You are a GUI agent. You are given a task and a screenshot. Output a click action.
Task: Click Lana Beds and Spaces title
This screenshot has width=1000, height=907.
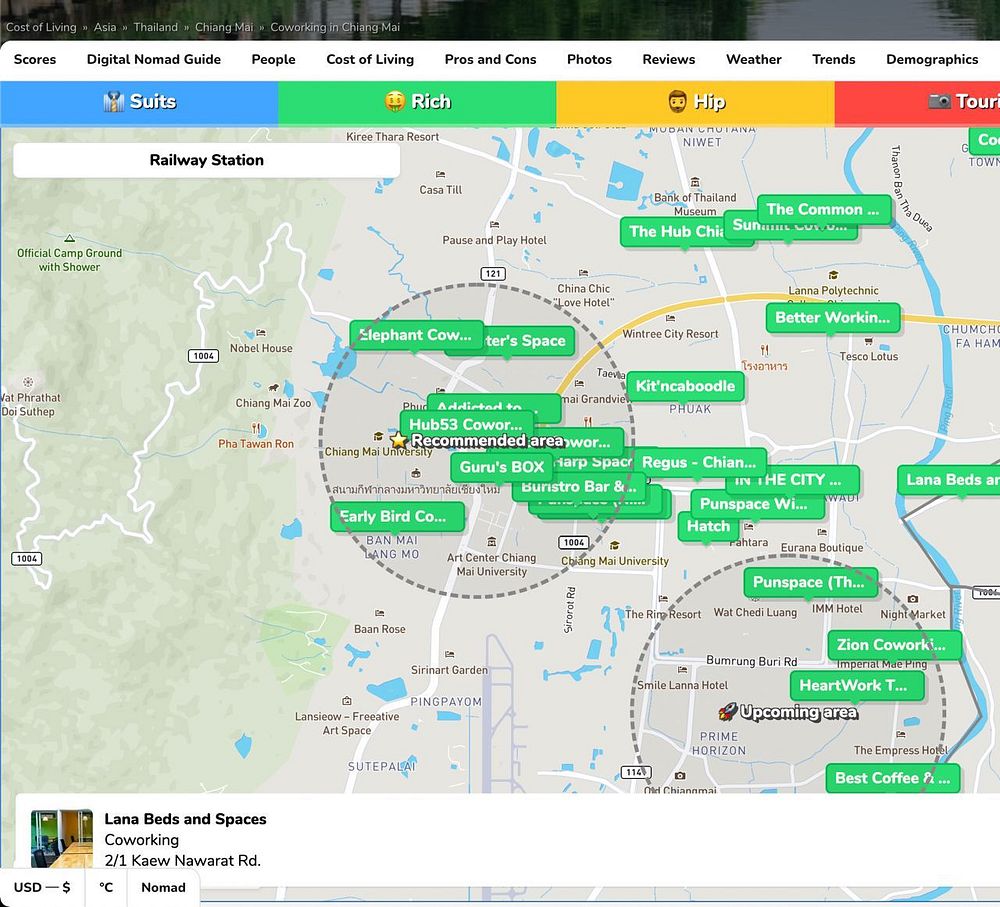pos(186,819)
